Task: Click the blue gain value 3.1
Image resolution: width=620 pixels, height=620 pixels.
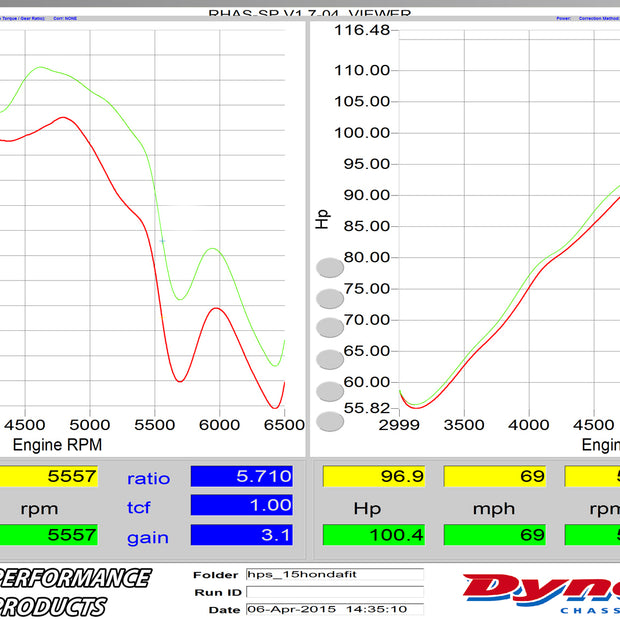Action: tap(242, 535)
